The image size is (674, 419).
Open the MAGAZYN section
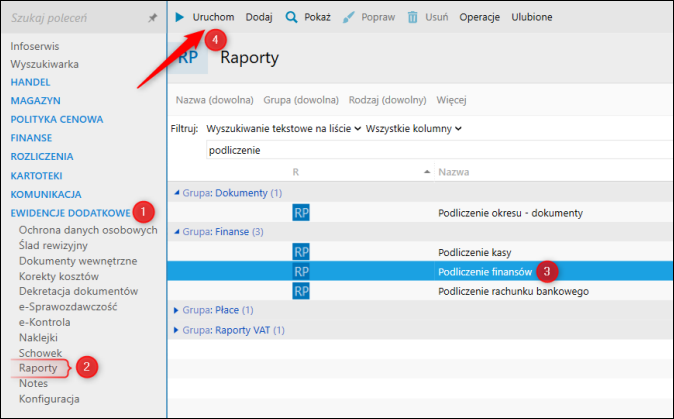(35, 101)
